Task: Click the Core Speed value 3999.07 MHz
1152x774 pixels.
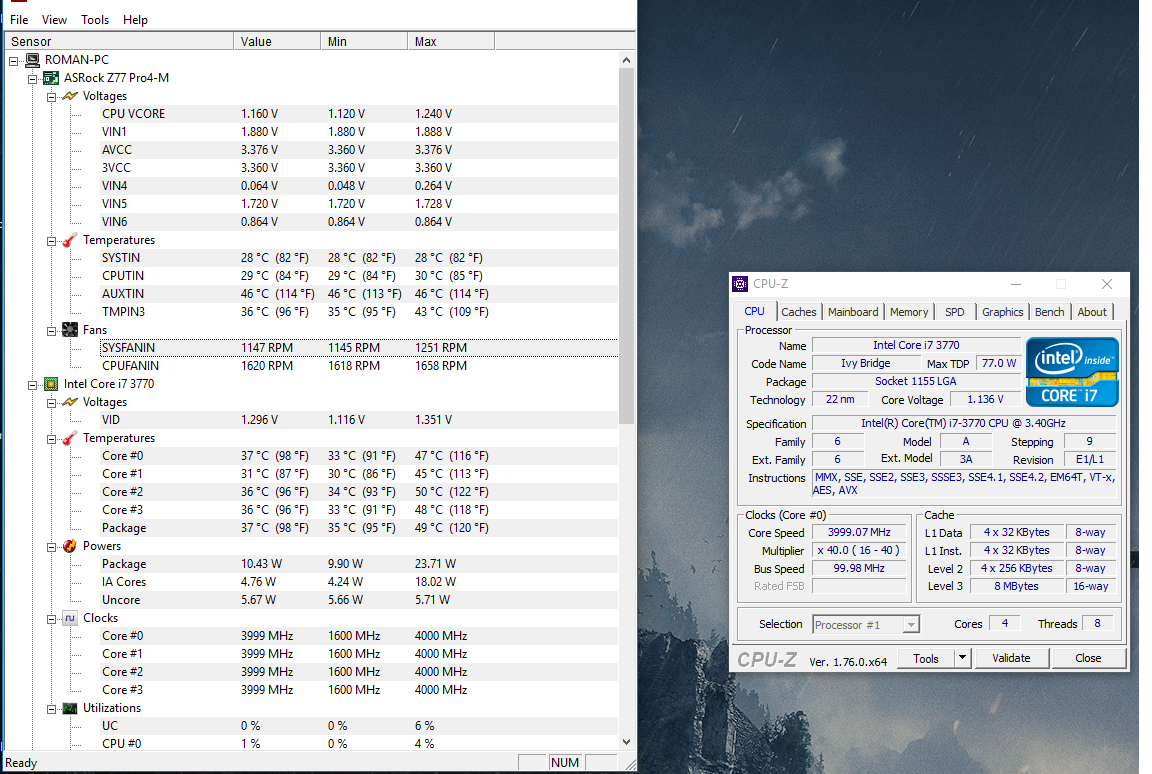Action: coord(859,532)
